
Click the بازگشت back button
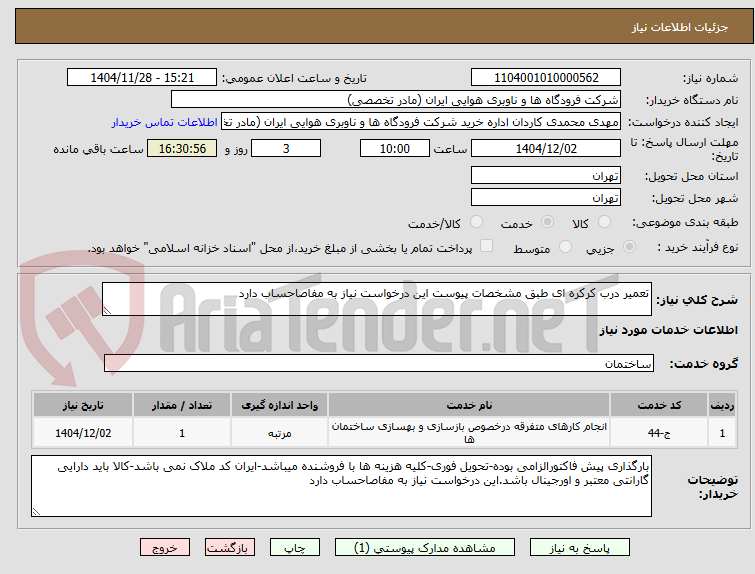click(230, 548)
